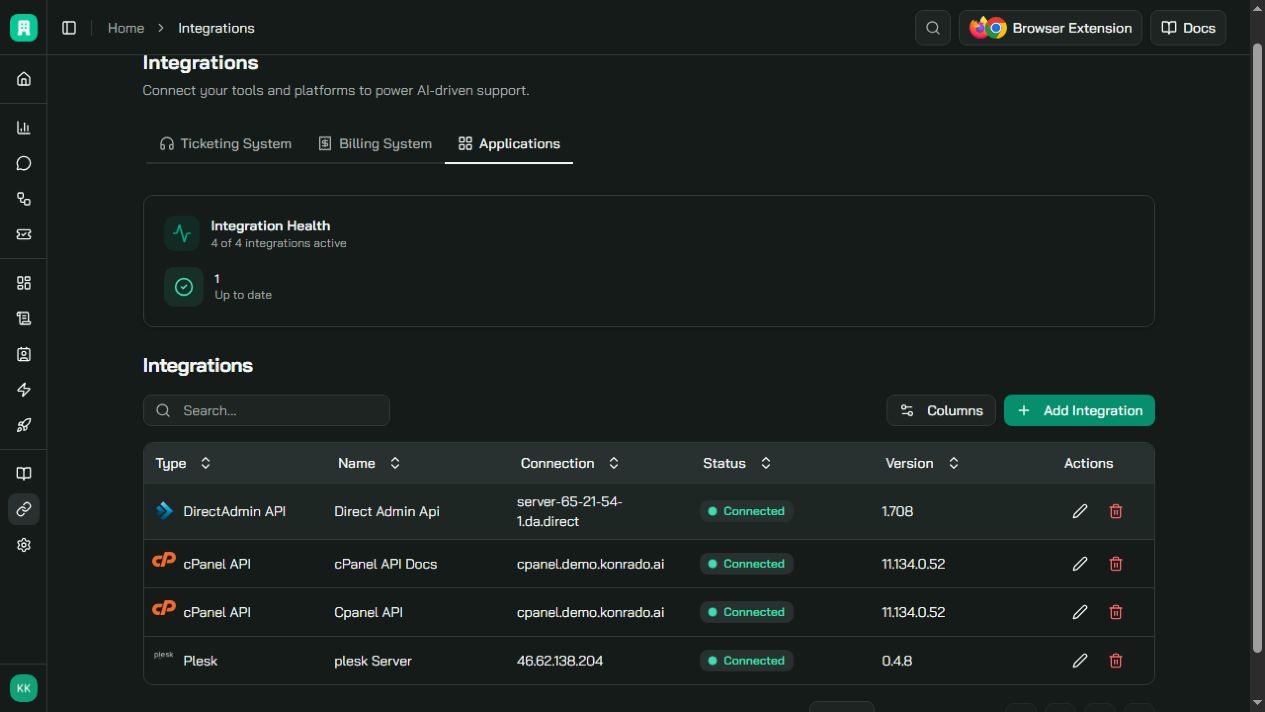Delete the plesk Server integration
This screenshot has width=1265, height=712.
1116,661
